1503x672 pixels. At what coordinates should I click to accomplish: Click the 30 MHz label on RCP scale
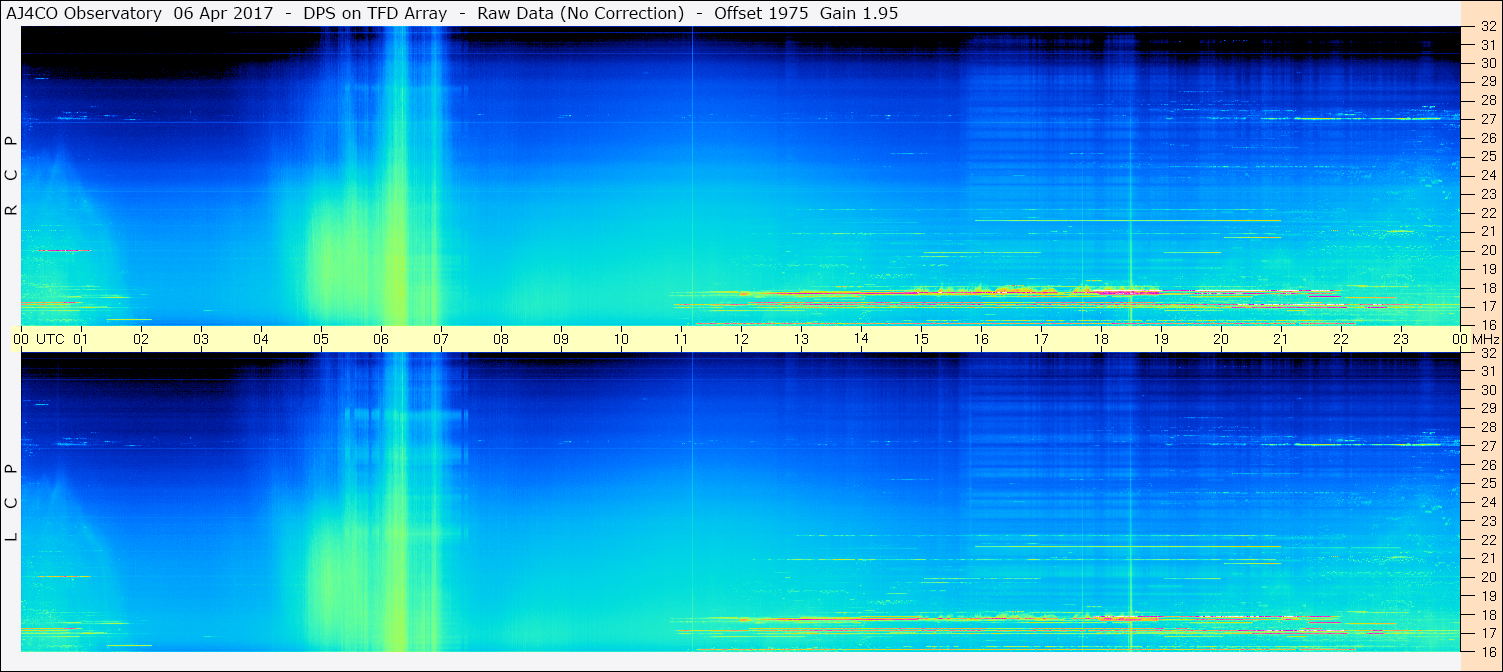coord(1488,63)
